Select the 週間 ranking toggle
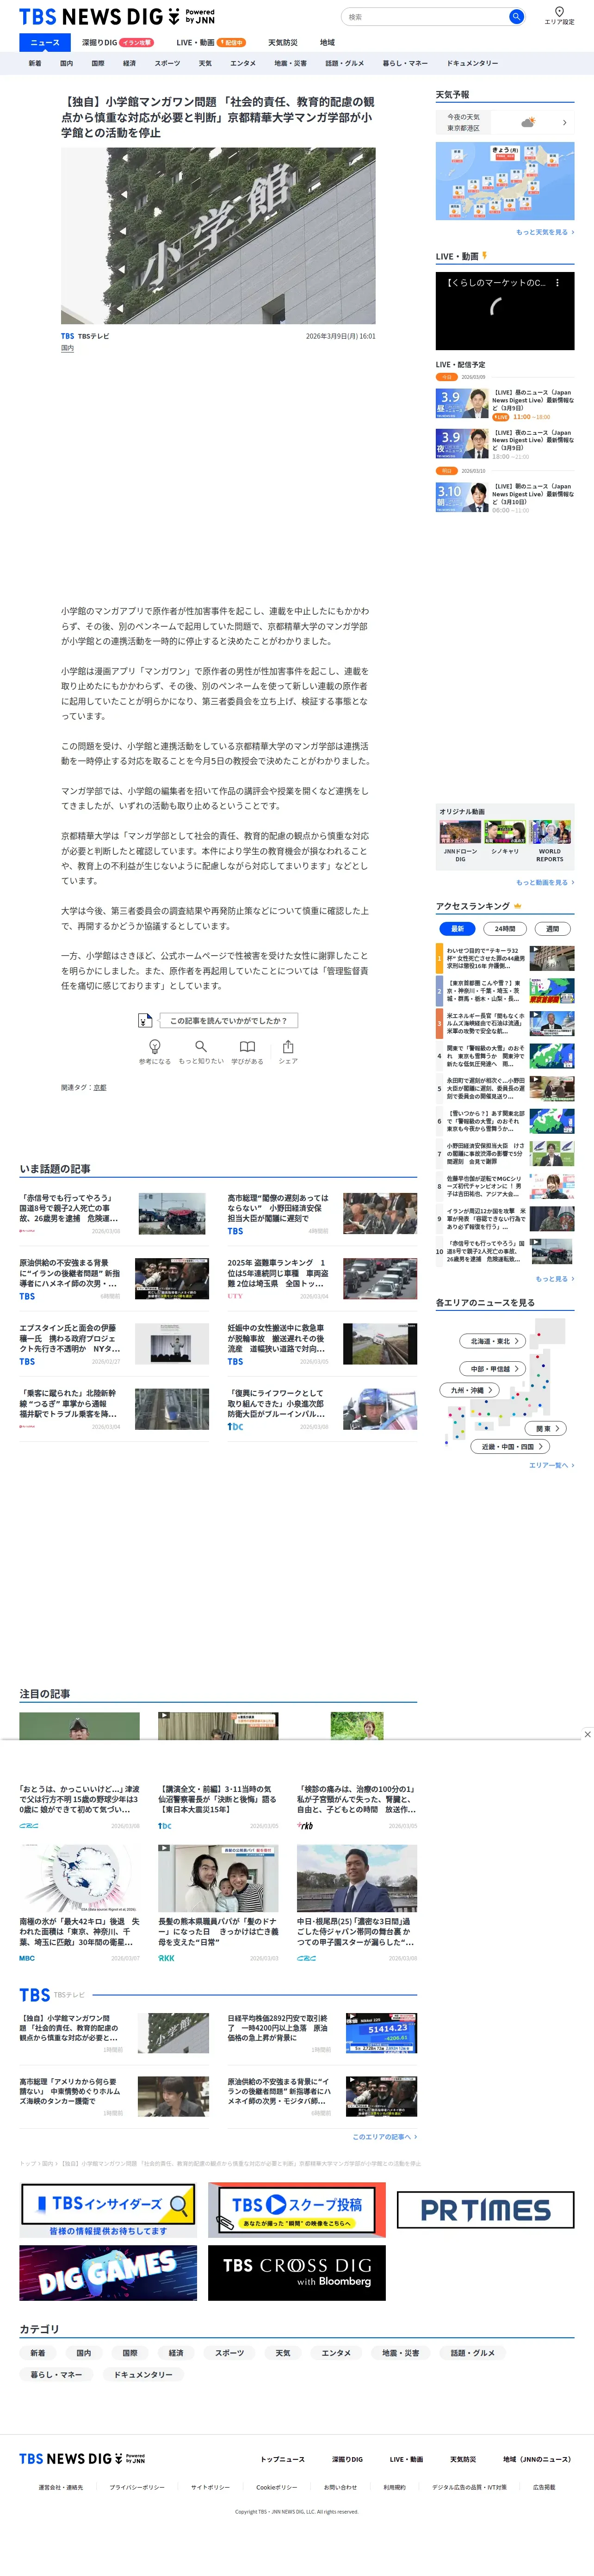The width and height of the screenshot is (594, 2576). tap(553, 929)
